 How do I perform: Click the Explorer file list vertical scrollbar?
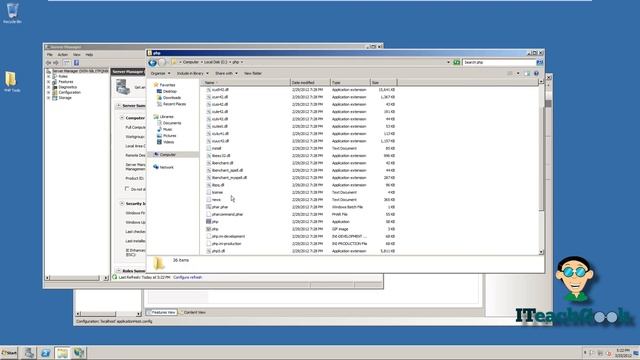point(541,167)
